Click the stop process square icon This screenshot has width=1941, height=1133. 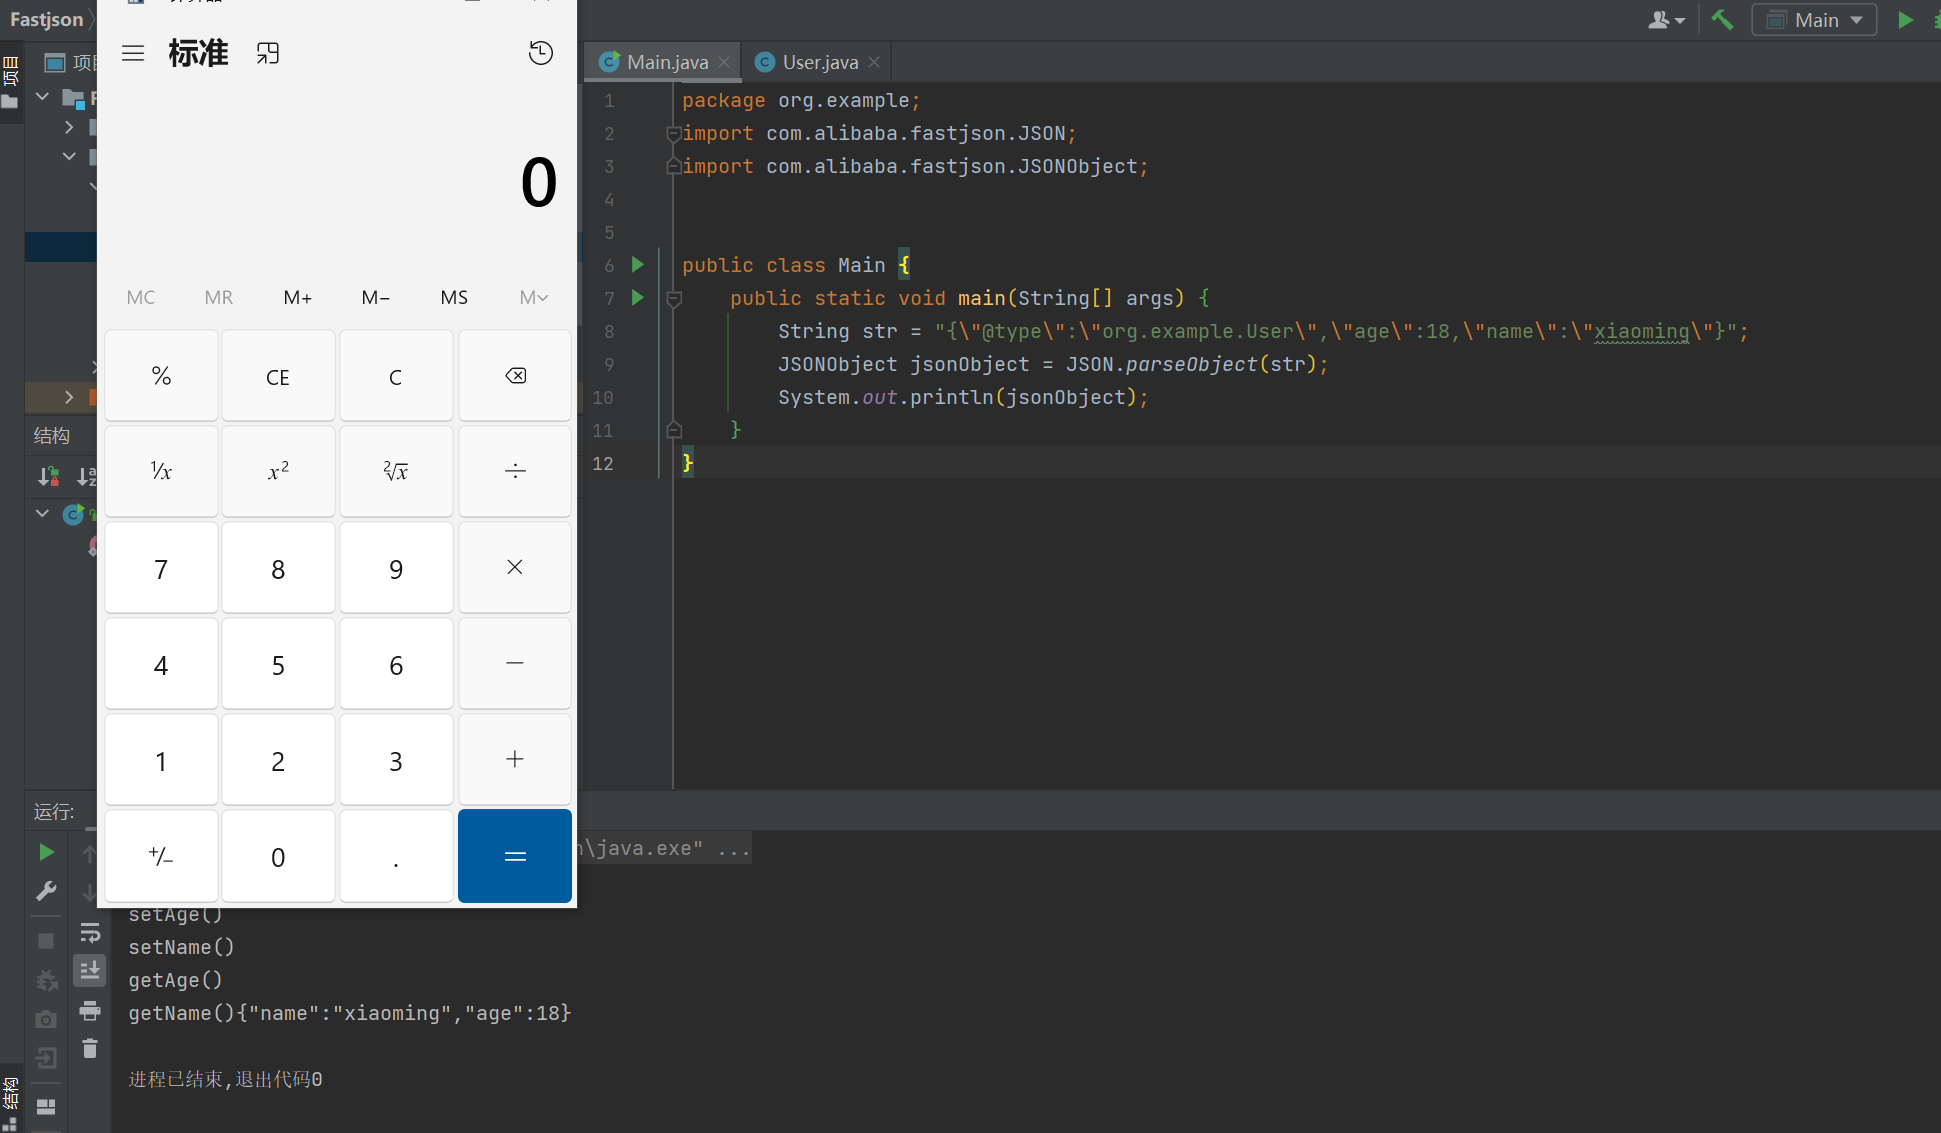click(x=46, y=941)
